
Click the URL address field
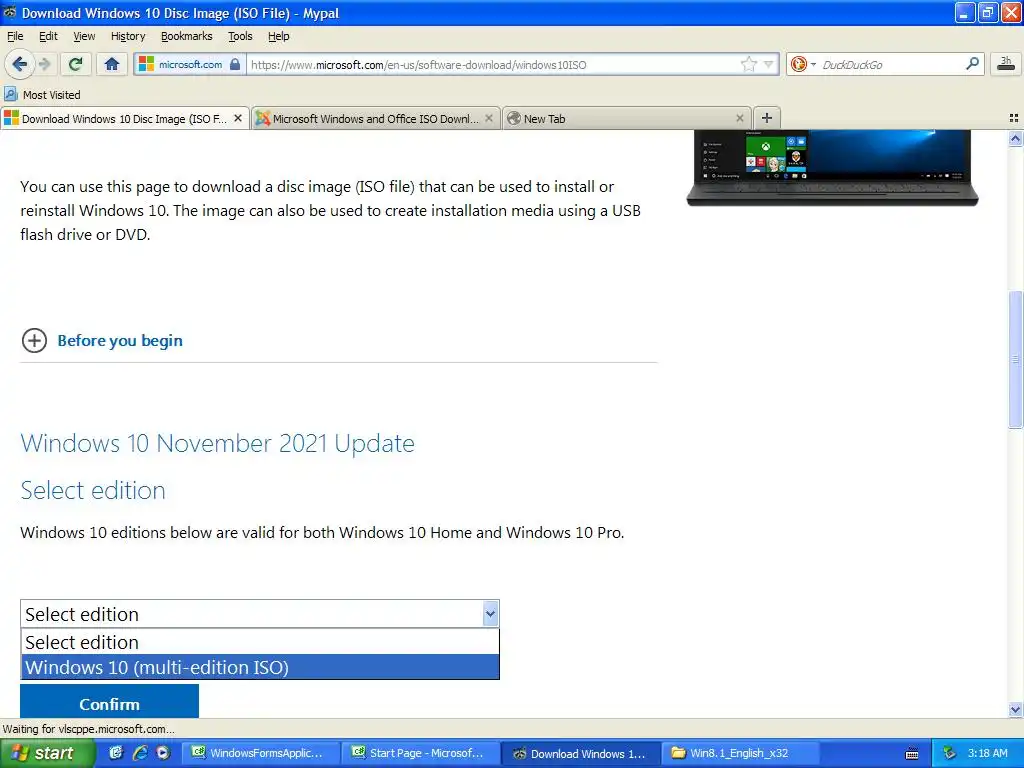pos(493,64)
